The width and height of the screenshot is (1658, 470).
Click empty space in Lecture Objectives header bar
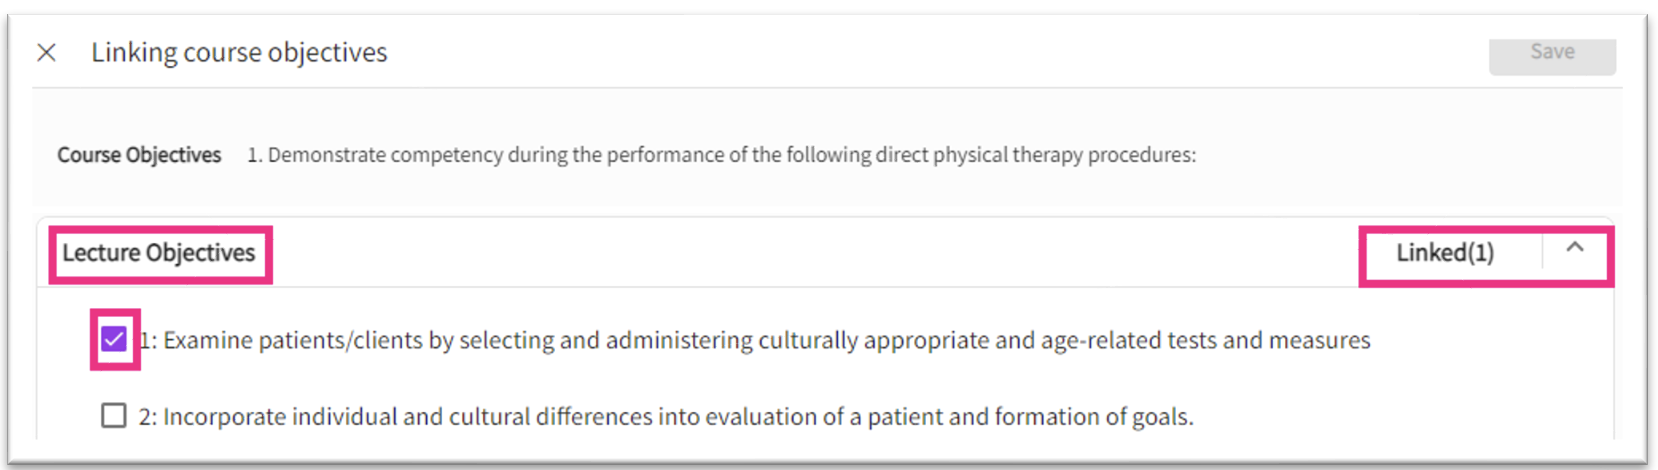(x=800, y=253)
